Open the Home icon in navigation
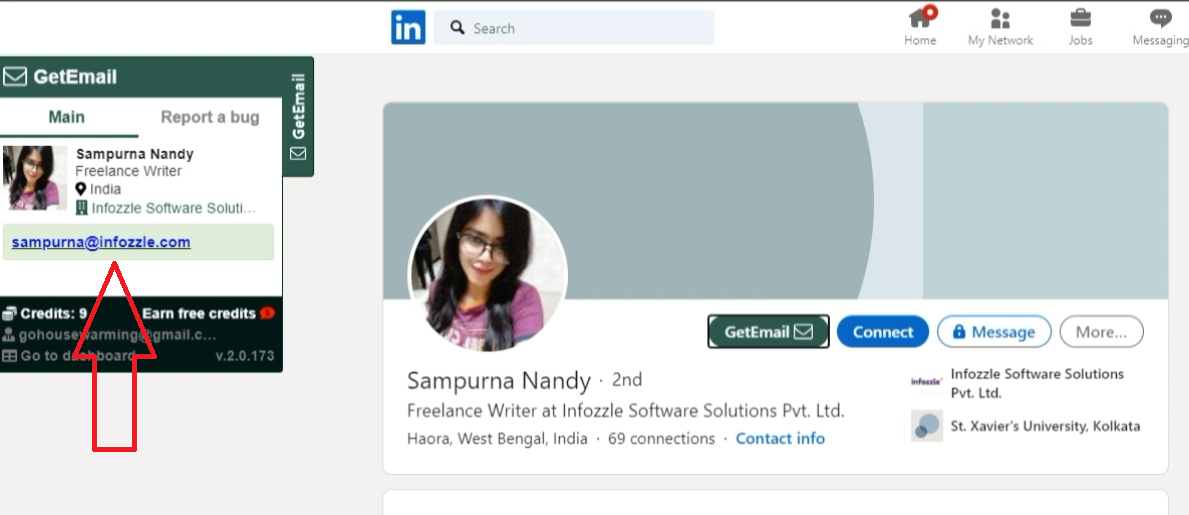The height and width of the screenshot is (515, 1189). coord(920,18)
